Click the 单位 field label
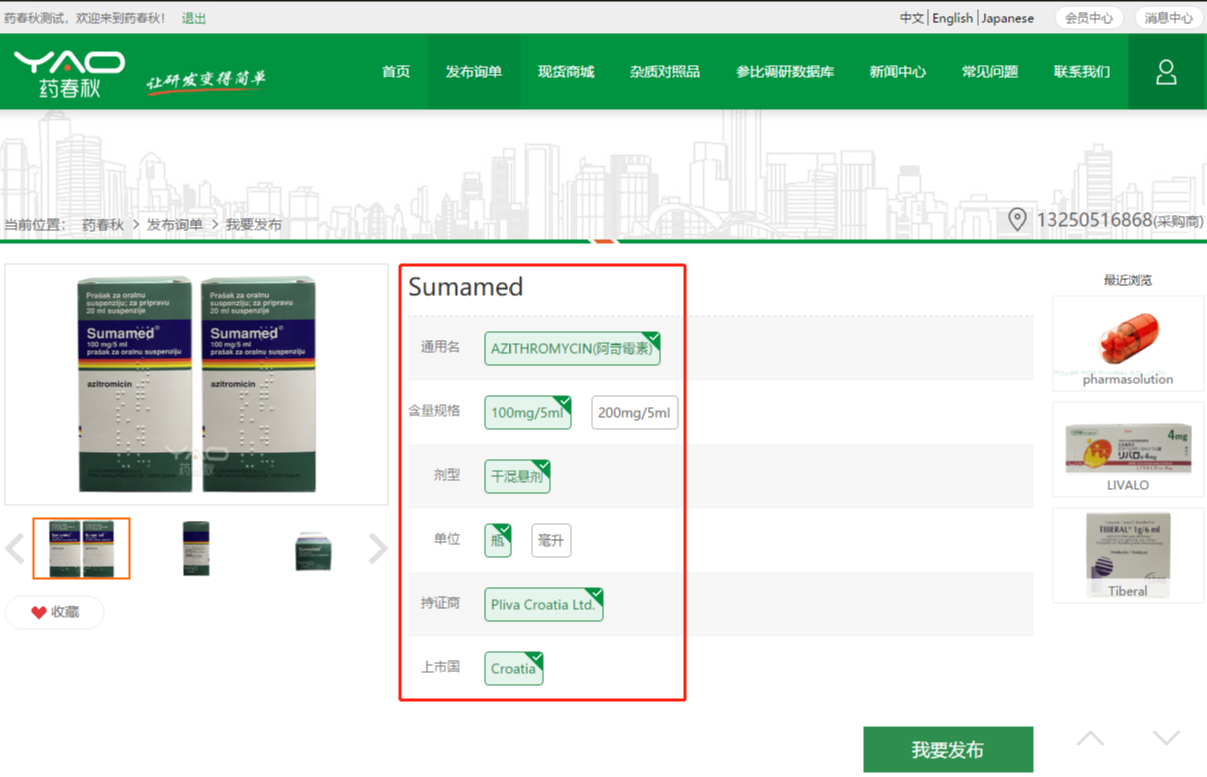Image resolution: width=1207 pixels, height=777 pixels. [447, 539]
